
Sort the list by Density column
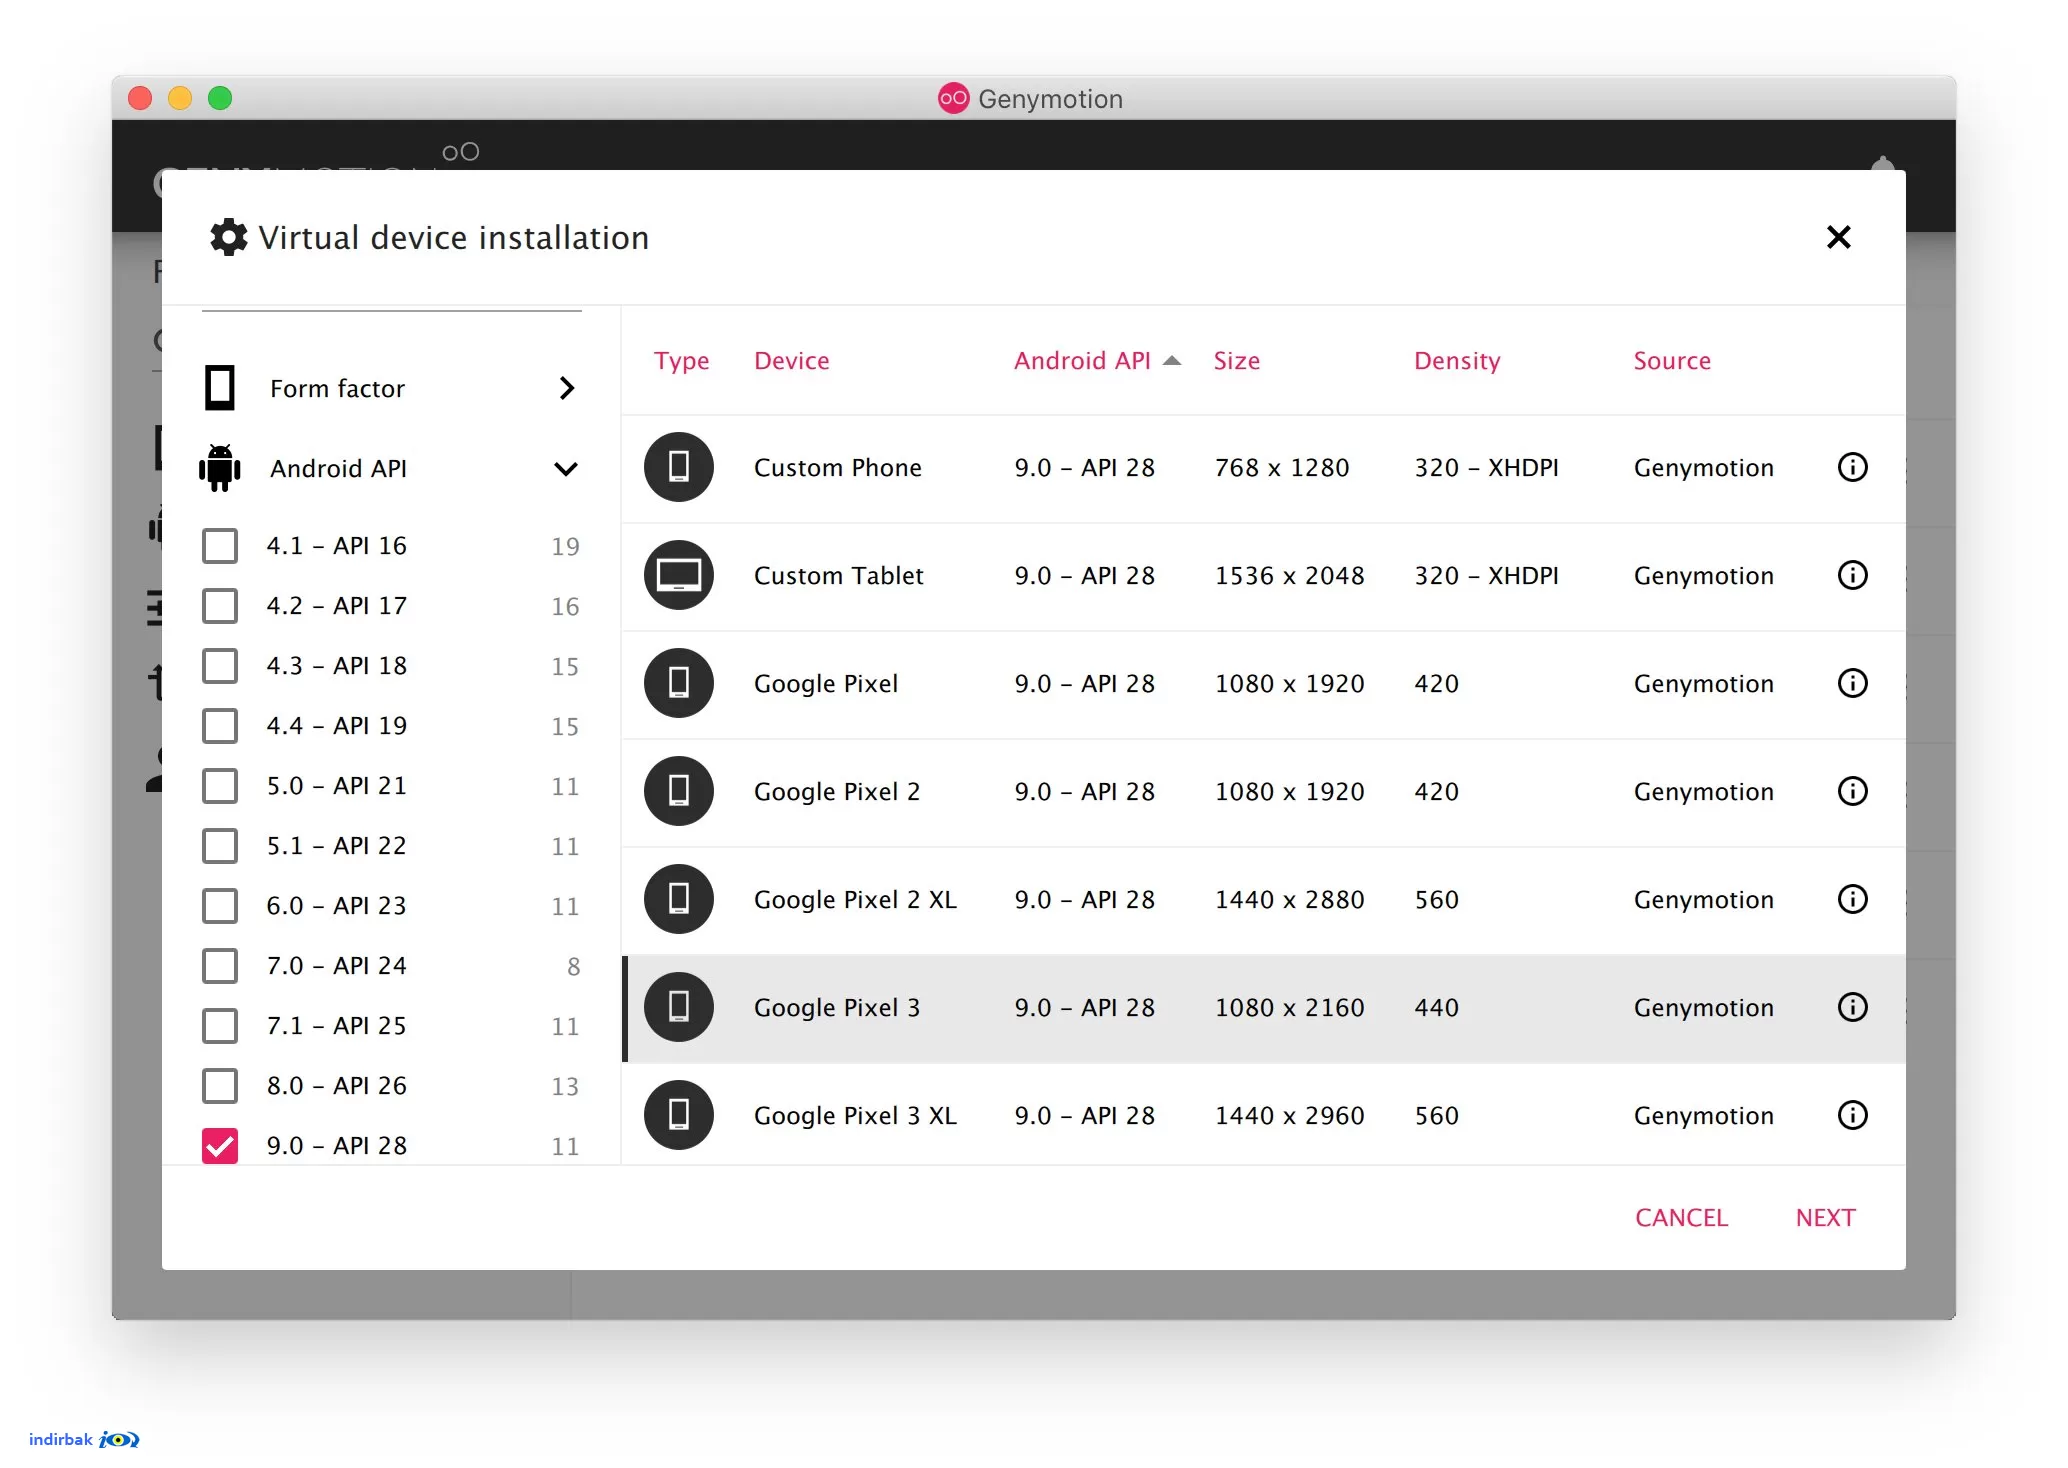click(x=1457, y=361)
